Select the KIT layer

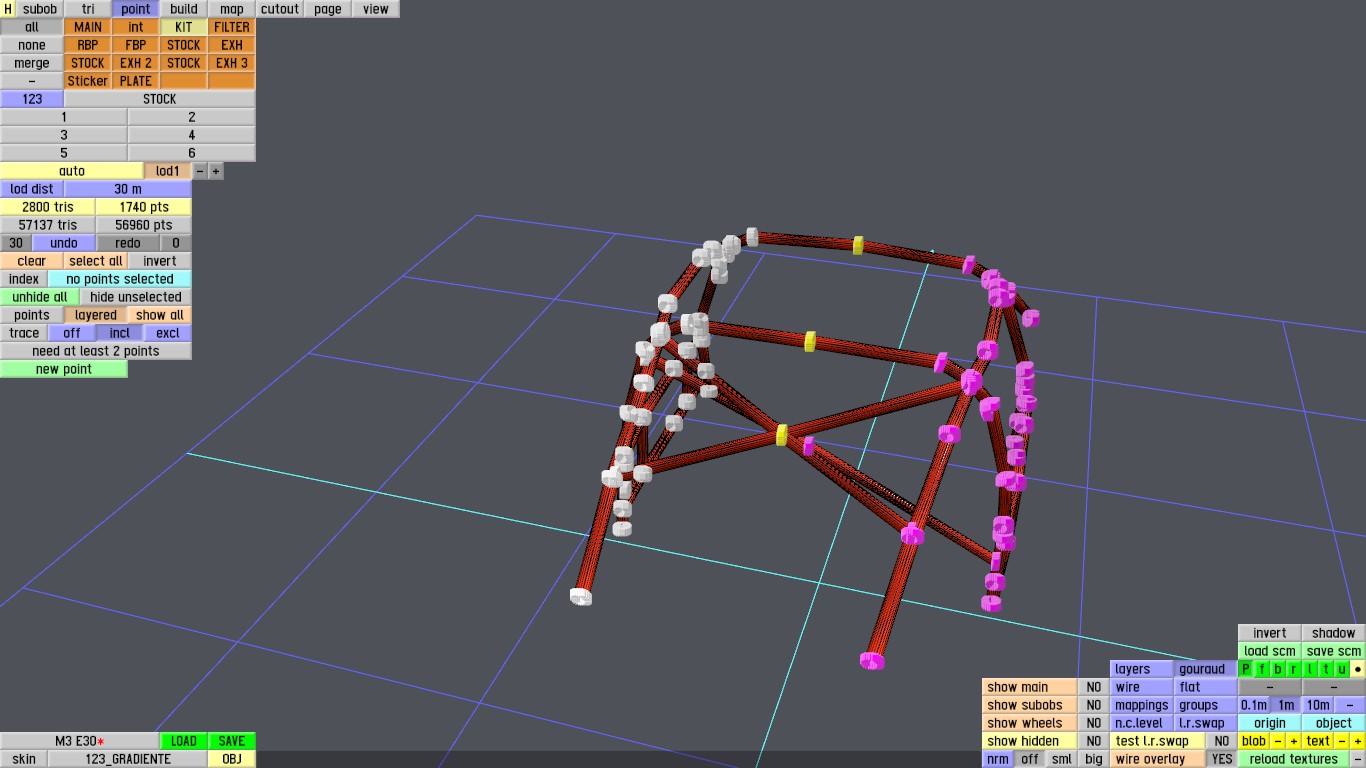(x=184, y=27)
